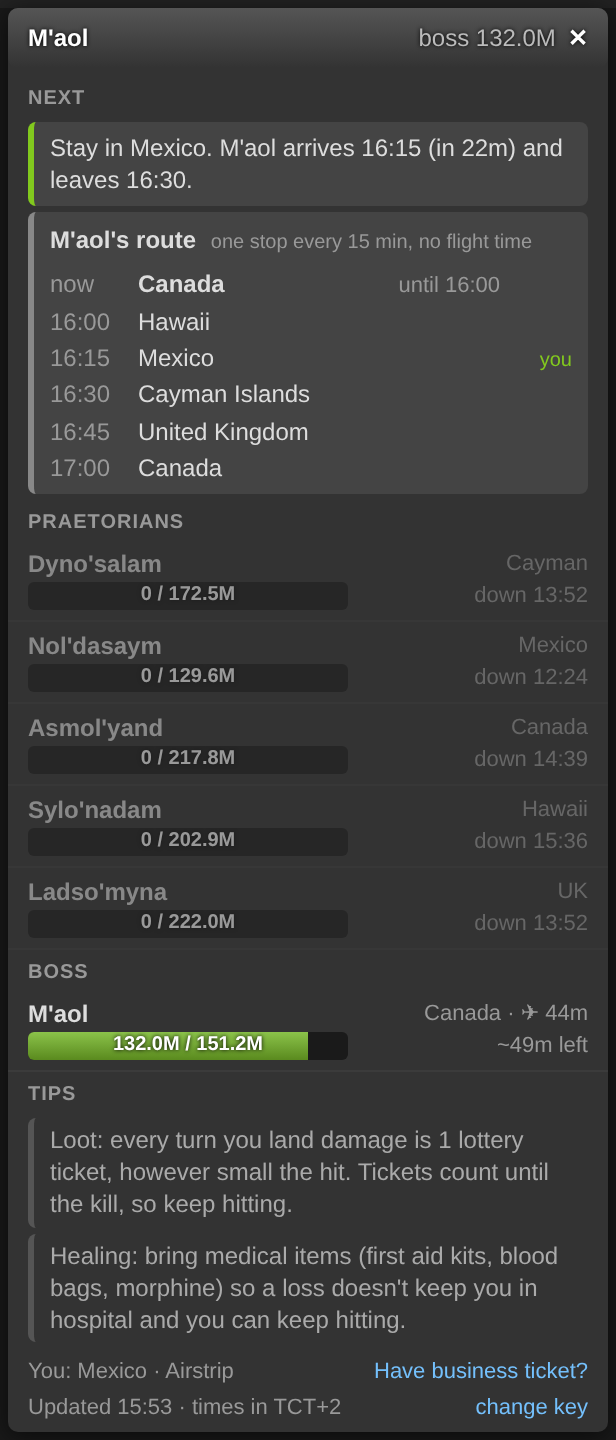Click Asmol'yand praetorian name
616x1440 pixels.
(x=95, y=728)
